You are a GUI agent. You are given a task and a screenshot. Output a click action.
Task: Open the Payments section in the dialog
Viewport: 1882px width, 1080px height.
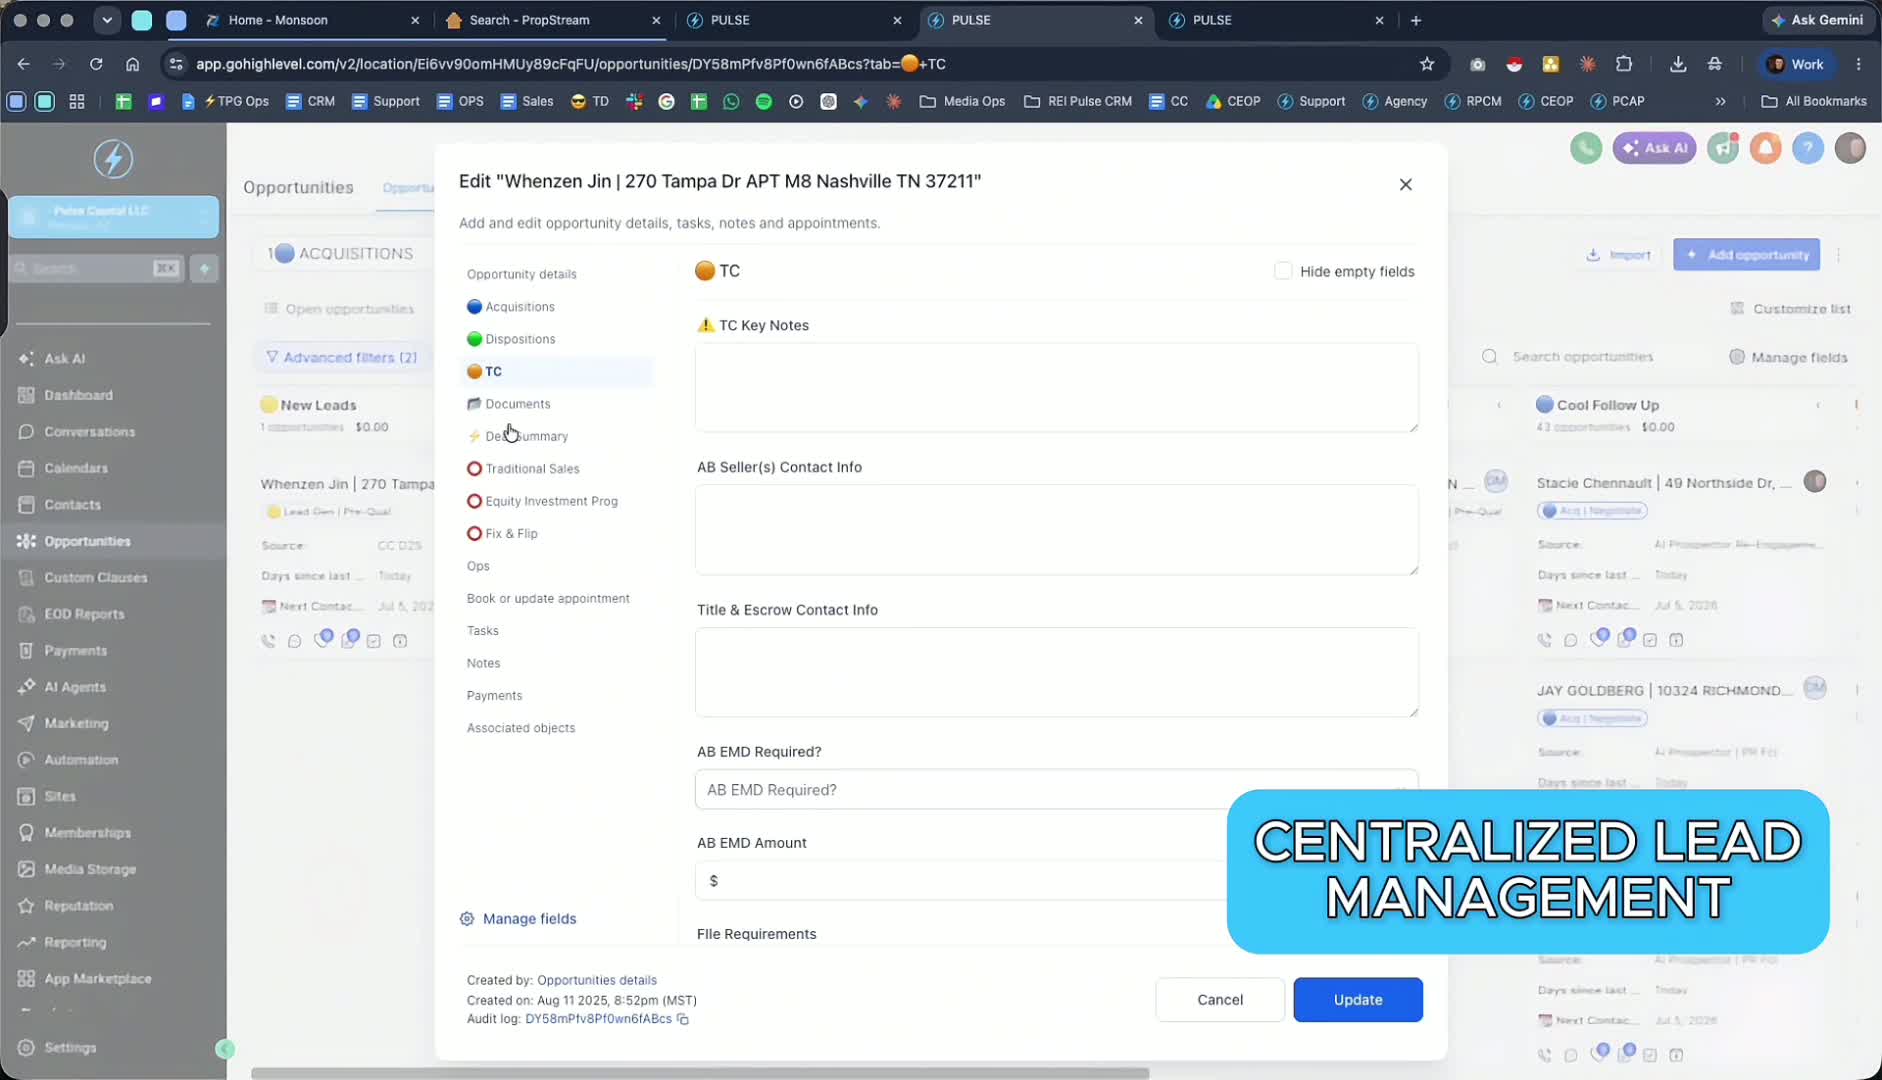(x=494, y=696)
